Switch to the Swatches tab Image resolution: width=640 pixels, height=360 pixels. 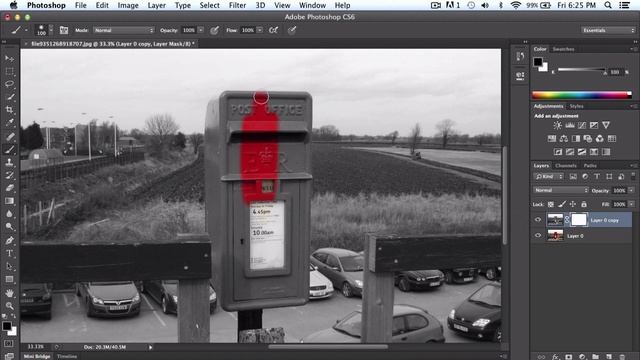pos(563,49)
